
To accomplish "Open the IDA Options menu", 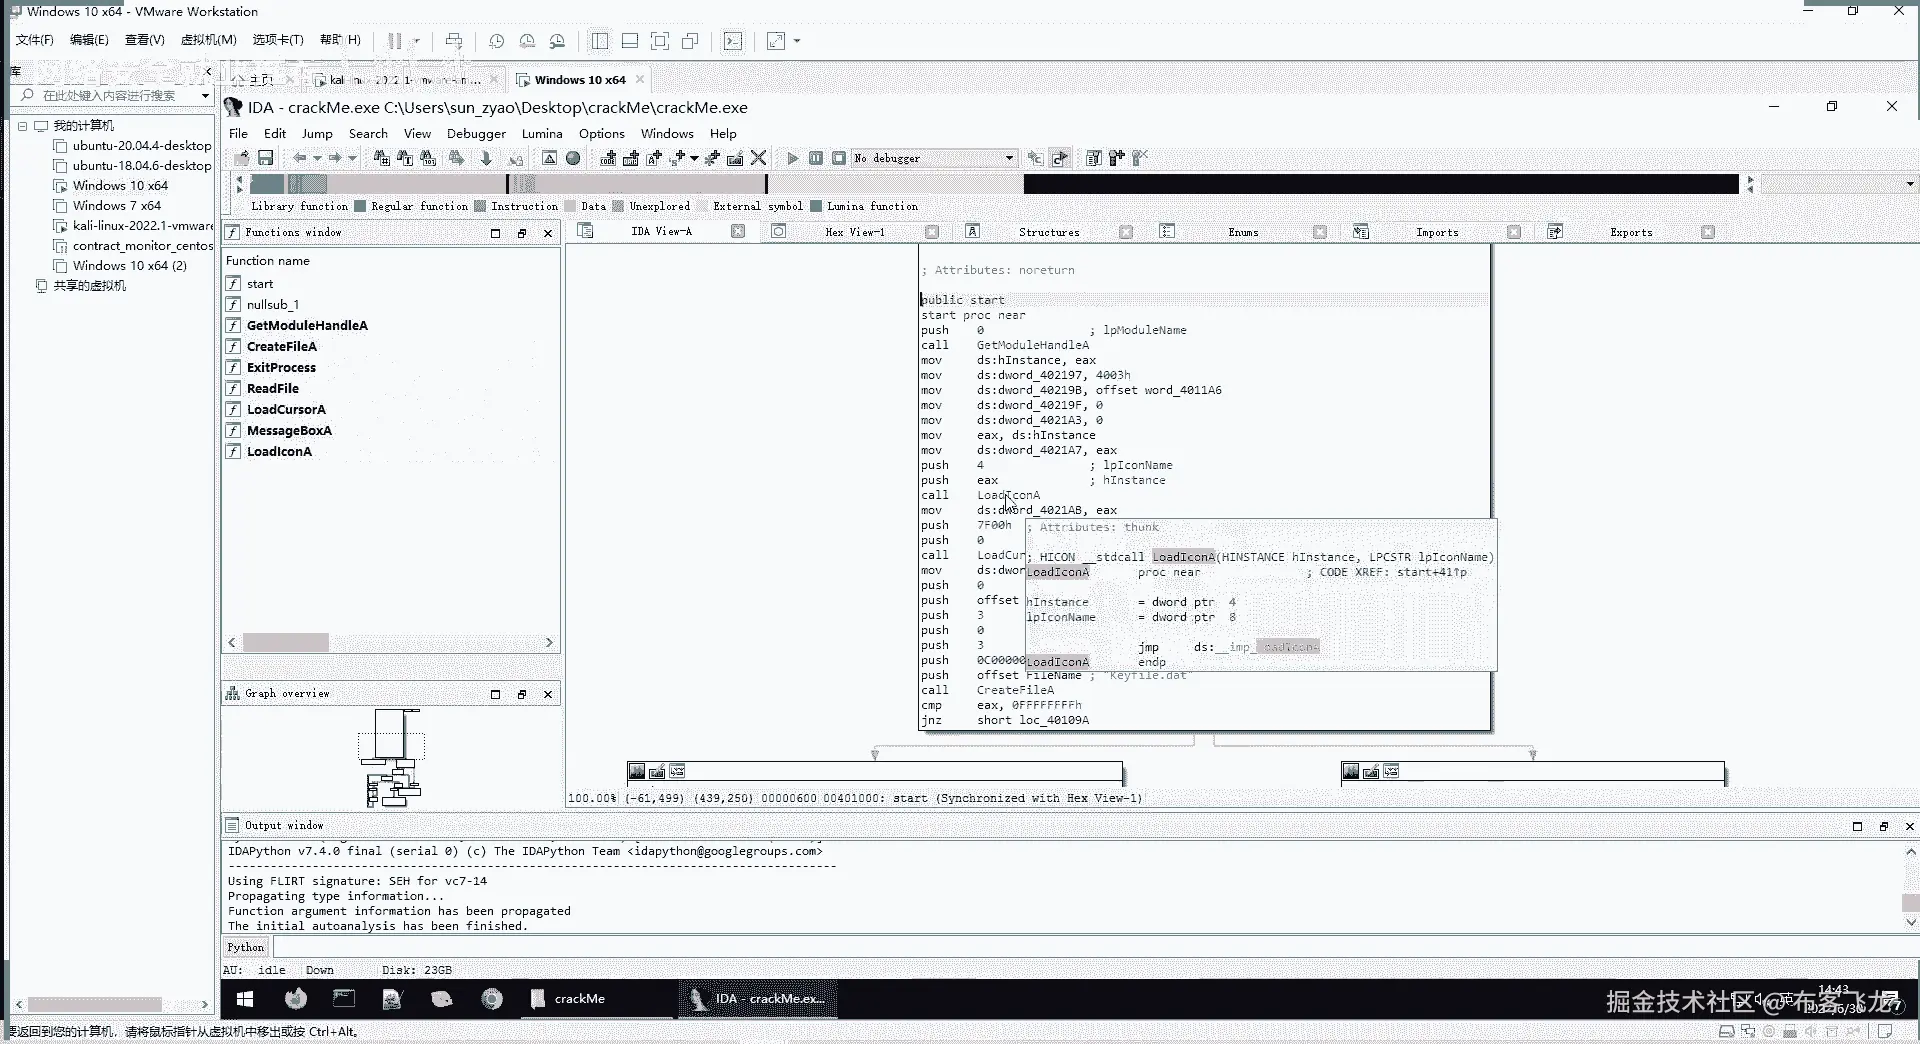I will (x=601, y=134).
